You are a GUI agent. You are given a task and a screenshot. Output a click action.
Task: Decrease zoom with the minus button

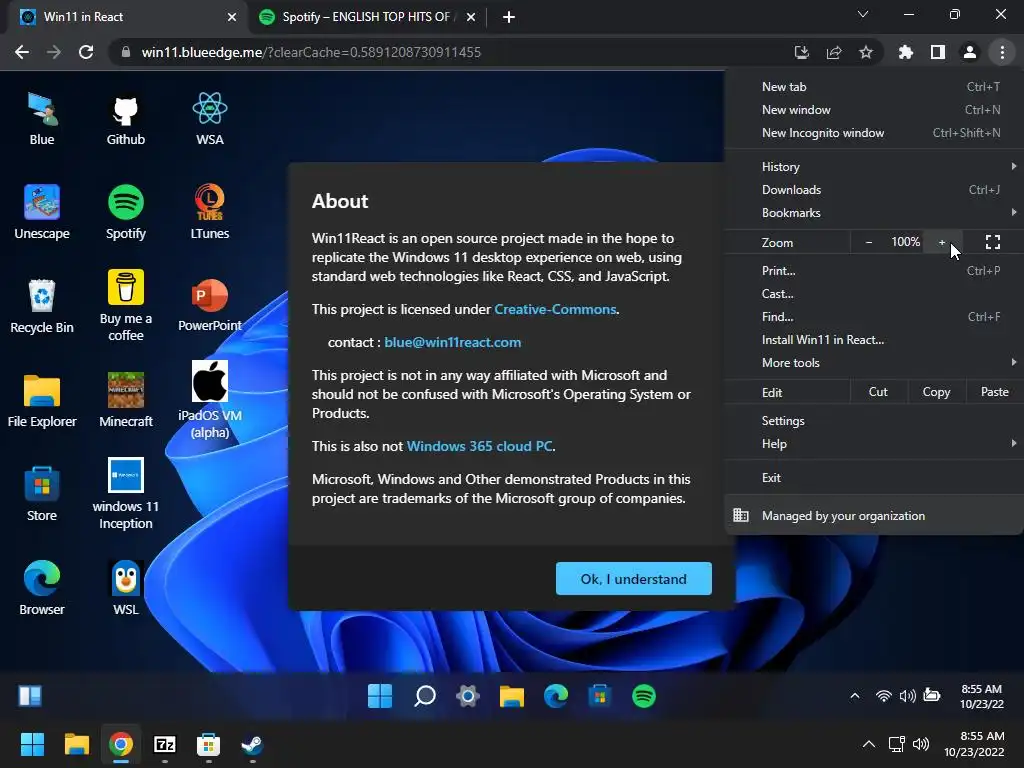pos(869,242)
